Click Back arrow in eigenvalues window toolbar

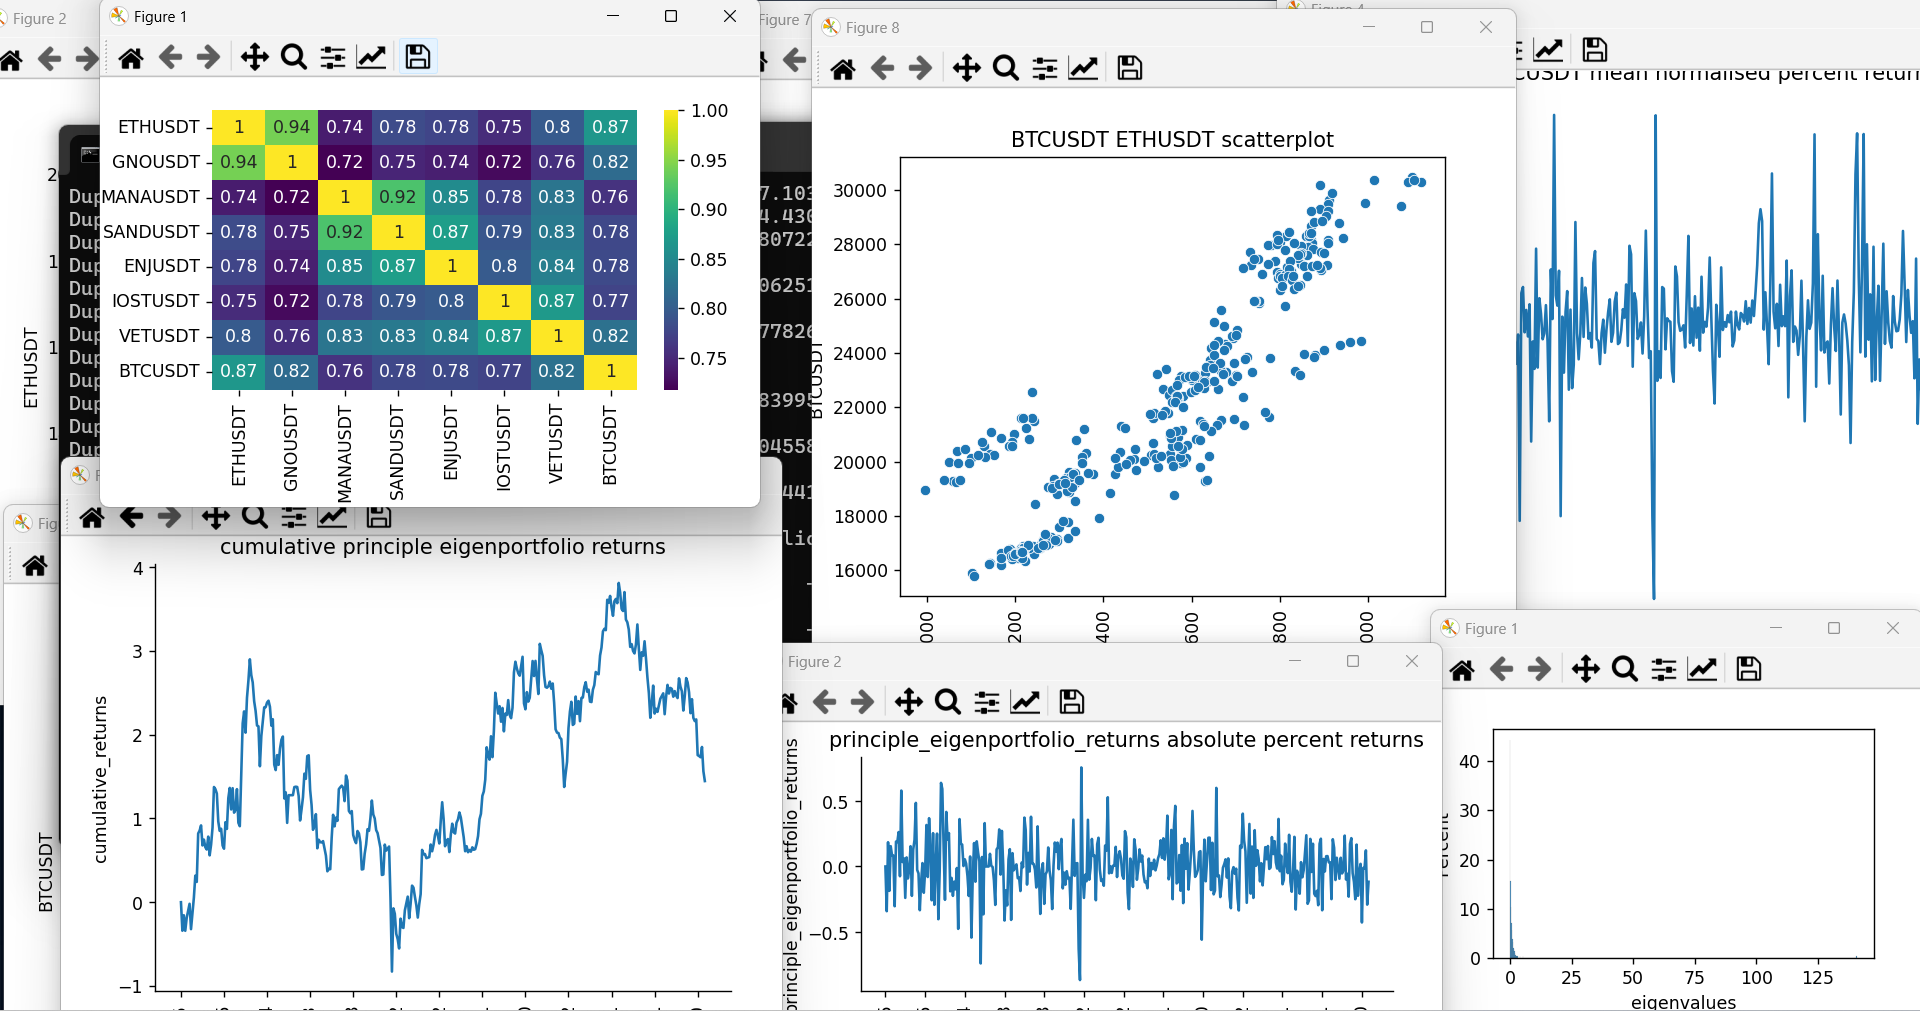[1503, 669]
